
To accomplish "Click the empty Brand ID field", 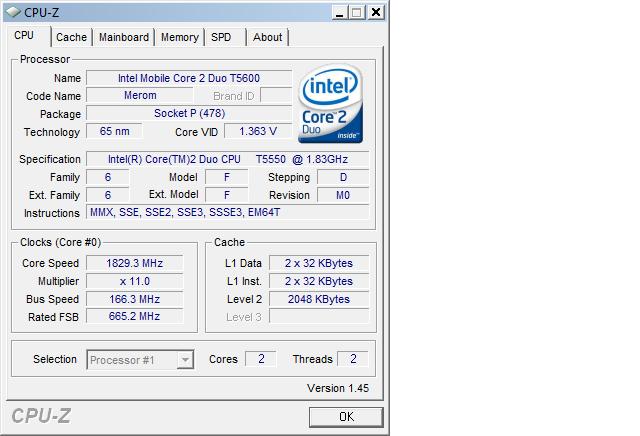I will 276,96.
